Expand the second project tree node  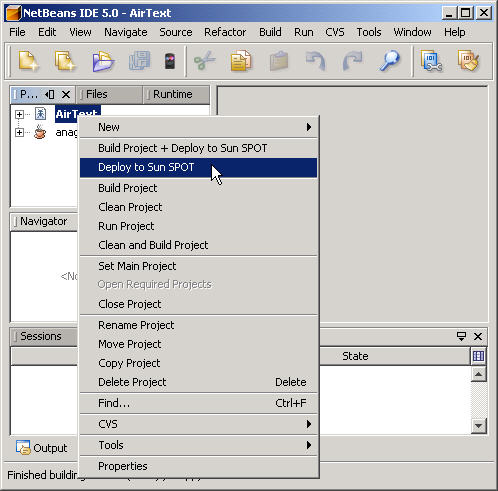click(x=19, y=132)
